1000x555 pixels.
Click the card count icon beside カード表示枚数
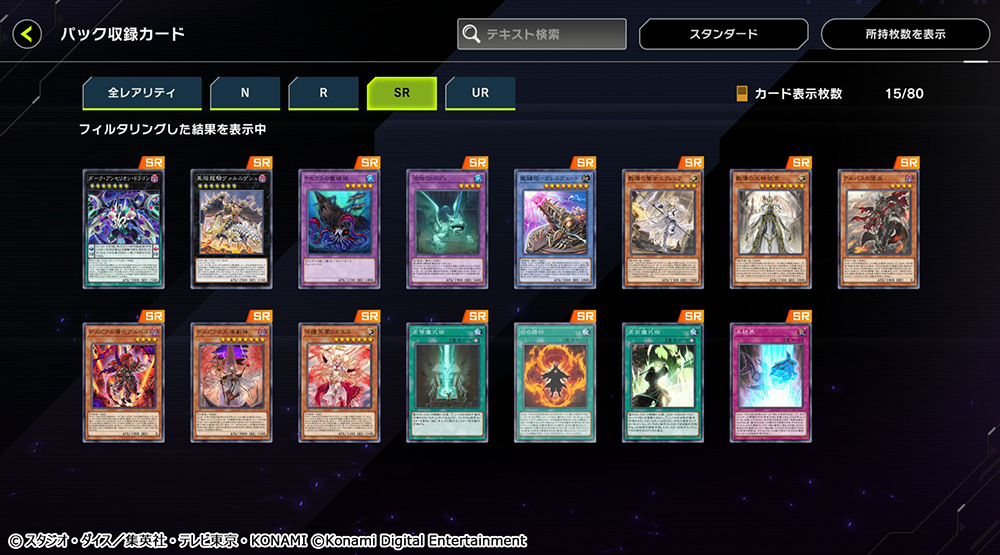tap(742, 94)
